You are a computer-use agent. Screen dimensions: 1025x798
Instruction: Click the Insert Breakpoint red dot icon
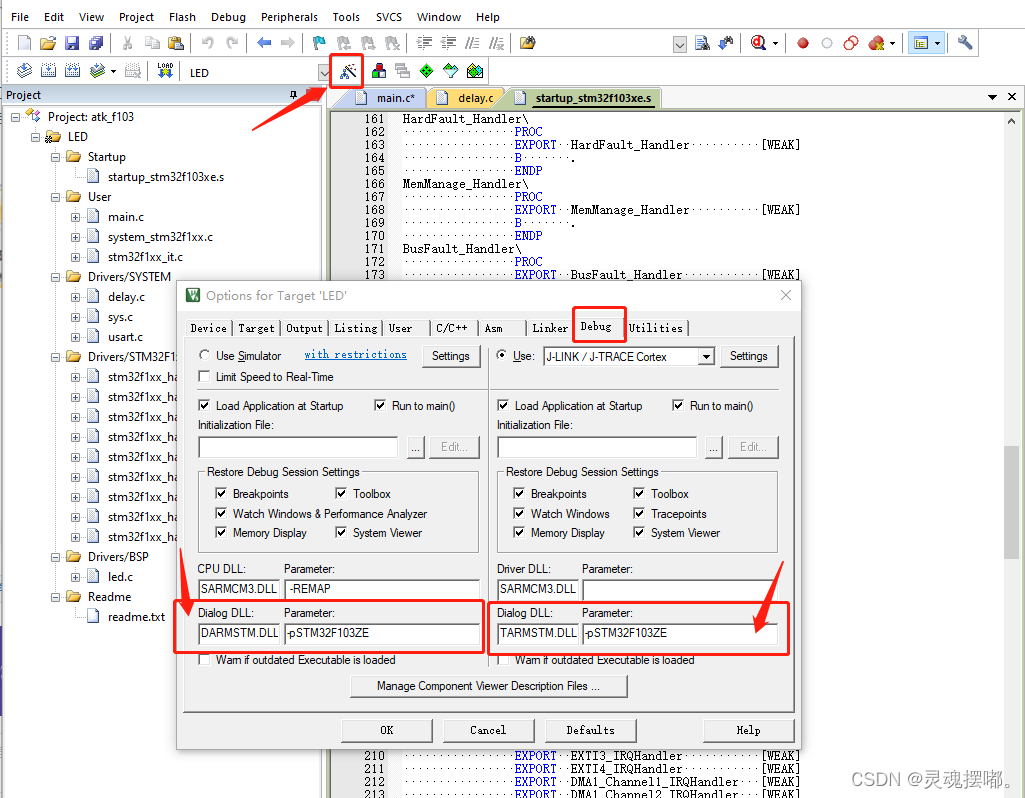[x=803, y=44]
